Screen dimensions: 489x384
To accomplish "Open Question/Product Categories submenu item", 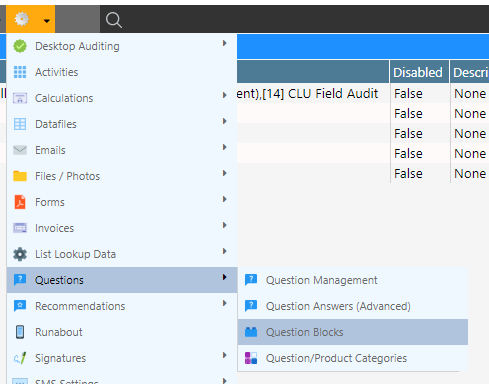I will tap(353, 358).
